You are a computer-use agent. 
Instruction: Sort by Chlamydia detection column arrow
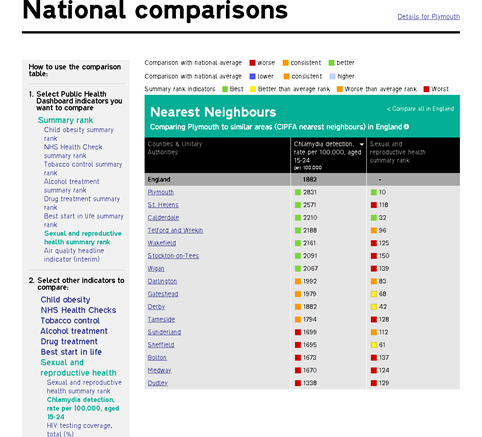362,144
